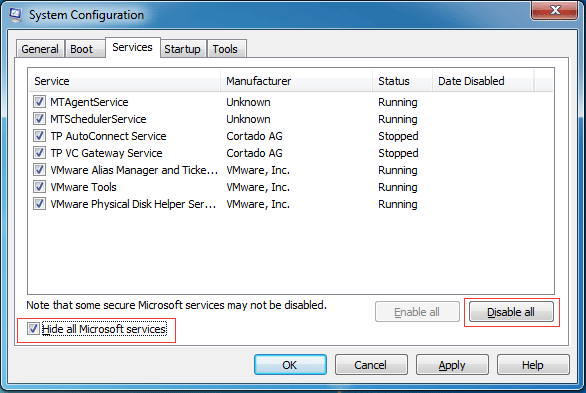Toggle the TP VC Gateway Service checkbox

tap(39, 153)
